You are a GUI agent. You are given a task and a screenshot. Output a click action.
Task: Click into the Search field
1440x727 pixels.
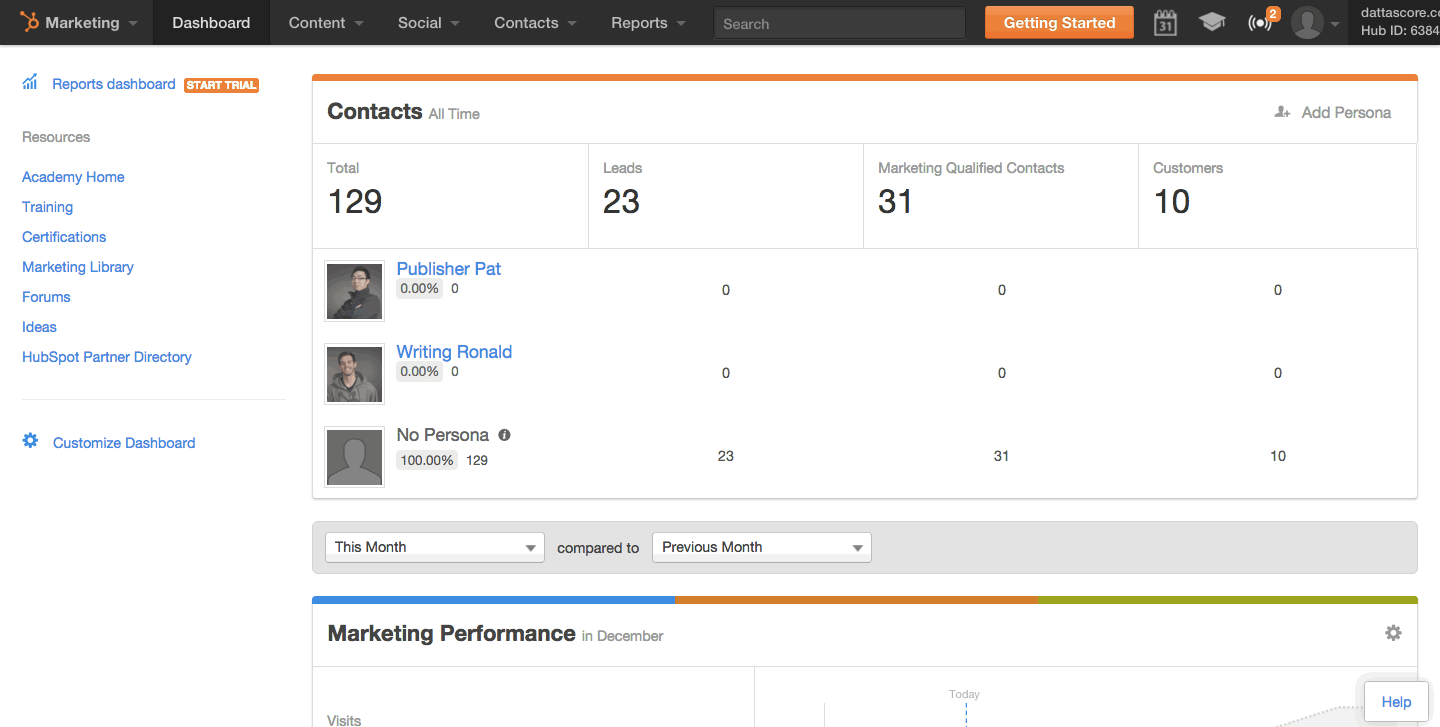coord(840,23)
